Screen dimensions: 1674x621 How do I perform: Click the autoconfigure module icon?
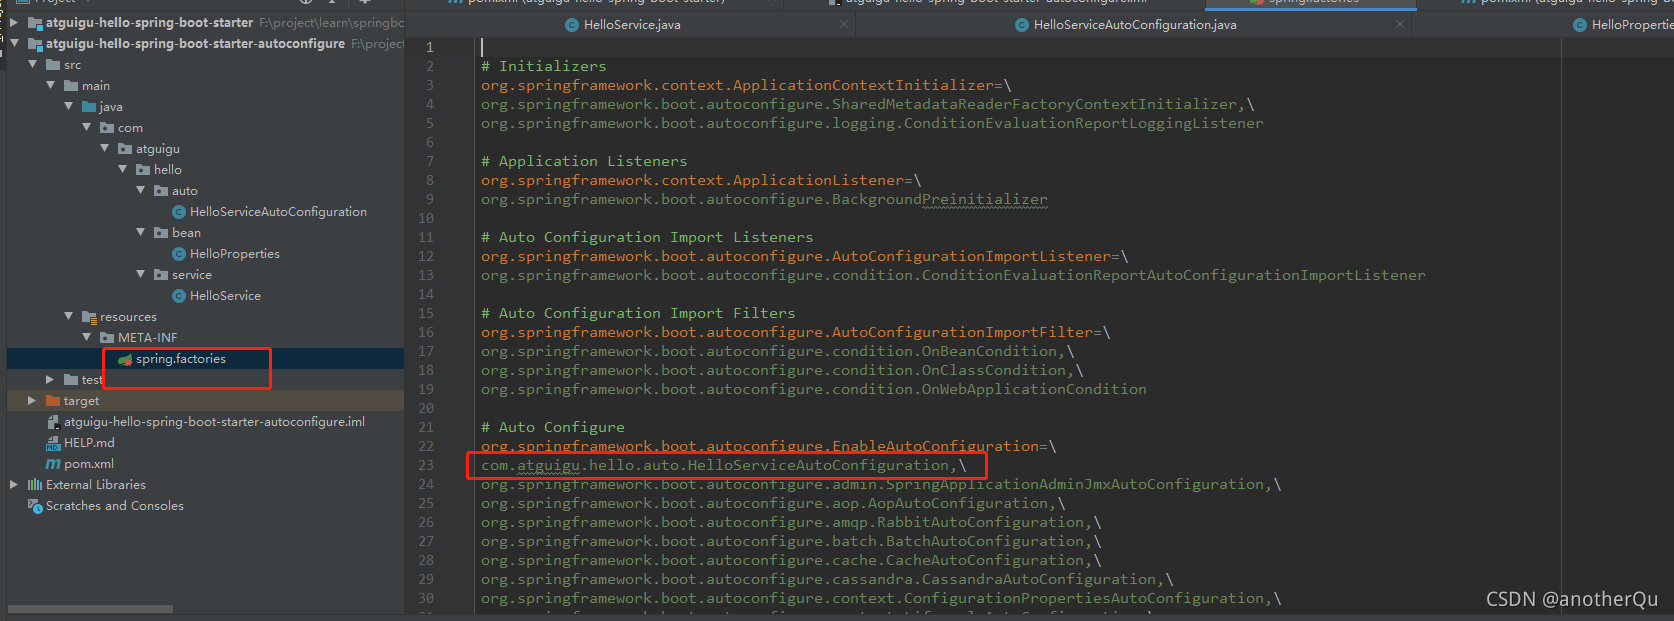[35, 43]
